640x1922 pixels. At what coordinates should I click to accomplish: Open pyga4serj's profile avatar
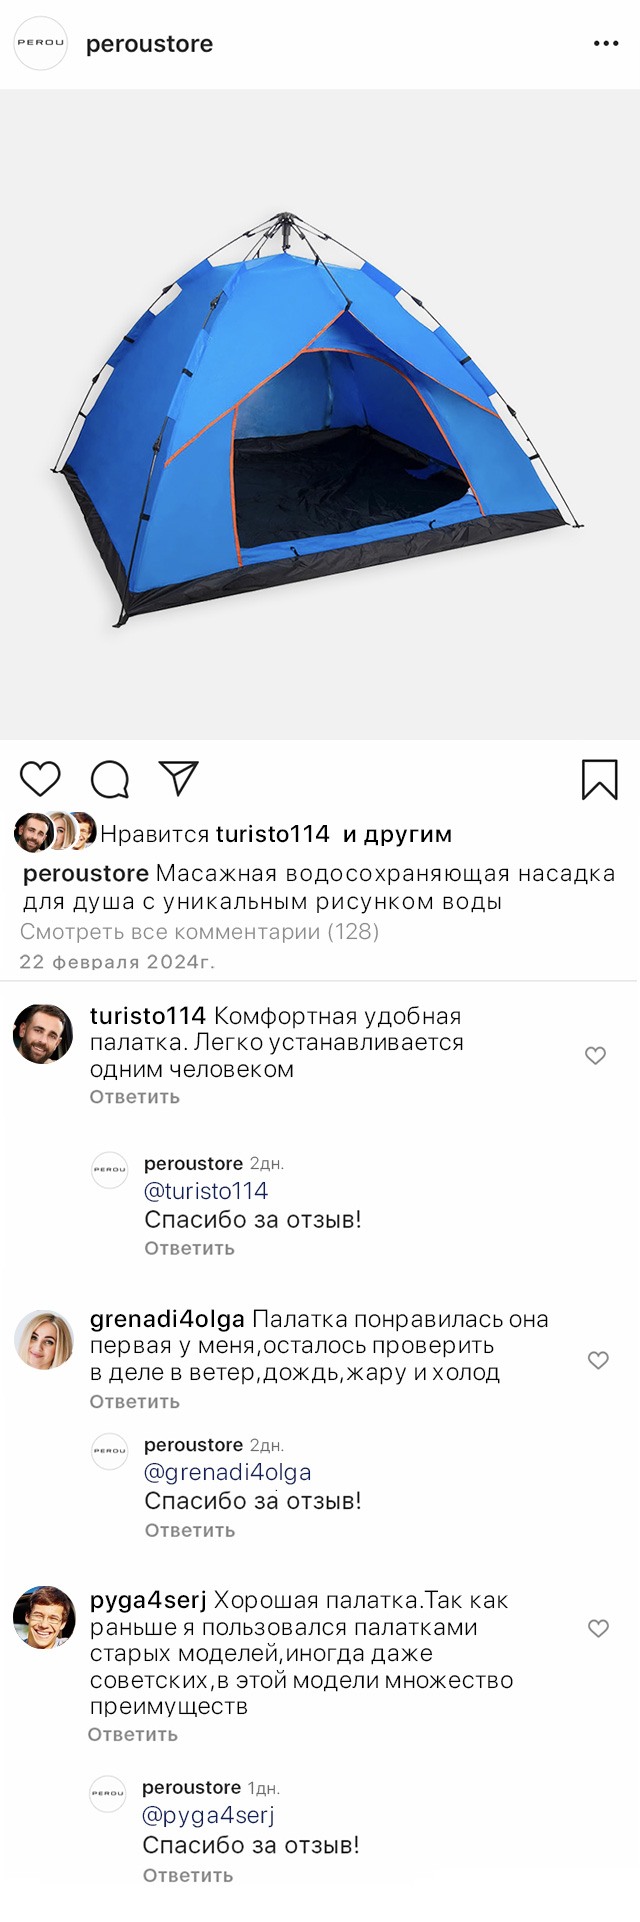(44, 1617)
